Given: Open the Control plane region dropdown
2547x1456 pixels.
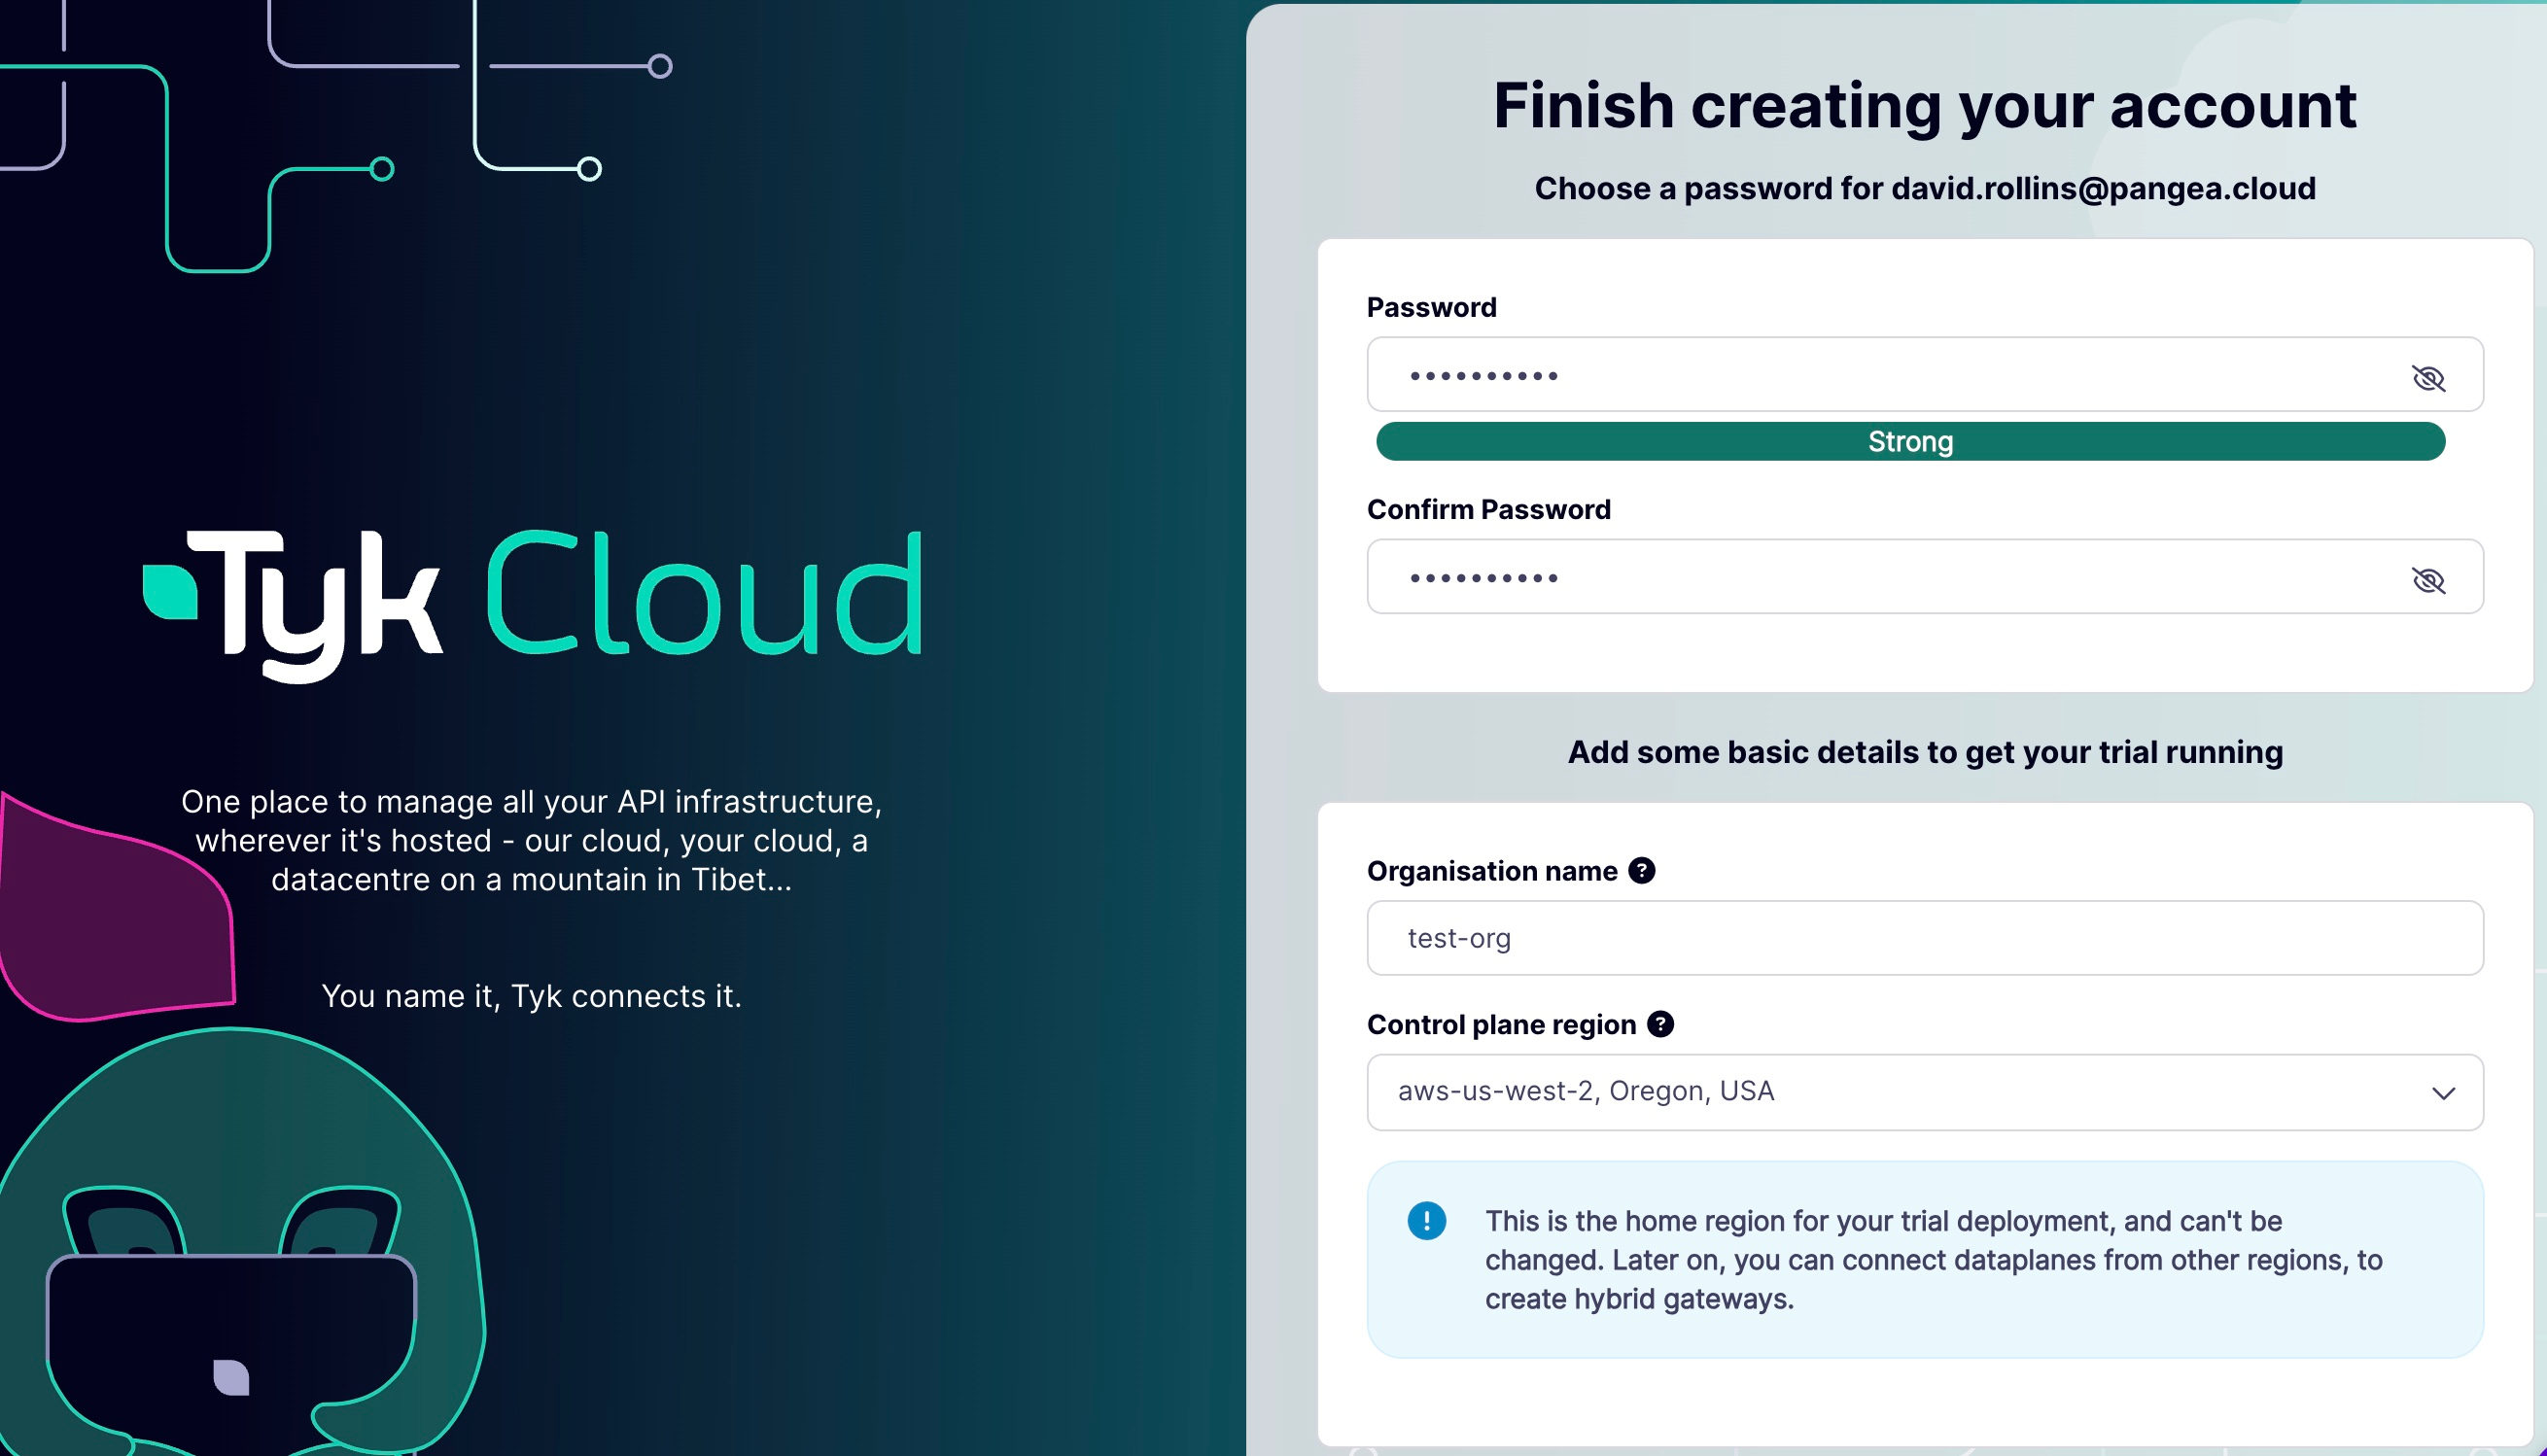Looking at the screenshot, I should point(1900,1092).
